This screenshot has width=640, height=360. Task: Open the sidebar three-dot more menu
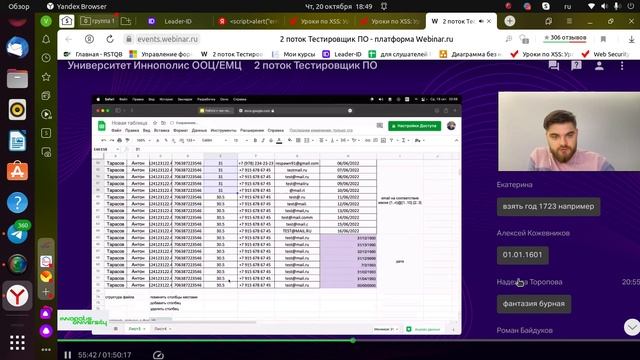(x=46, y=349)
